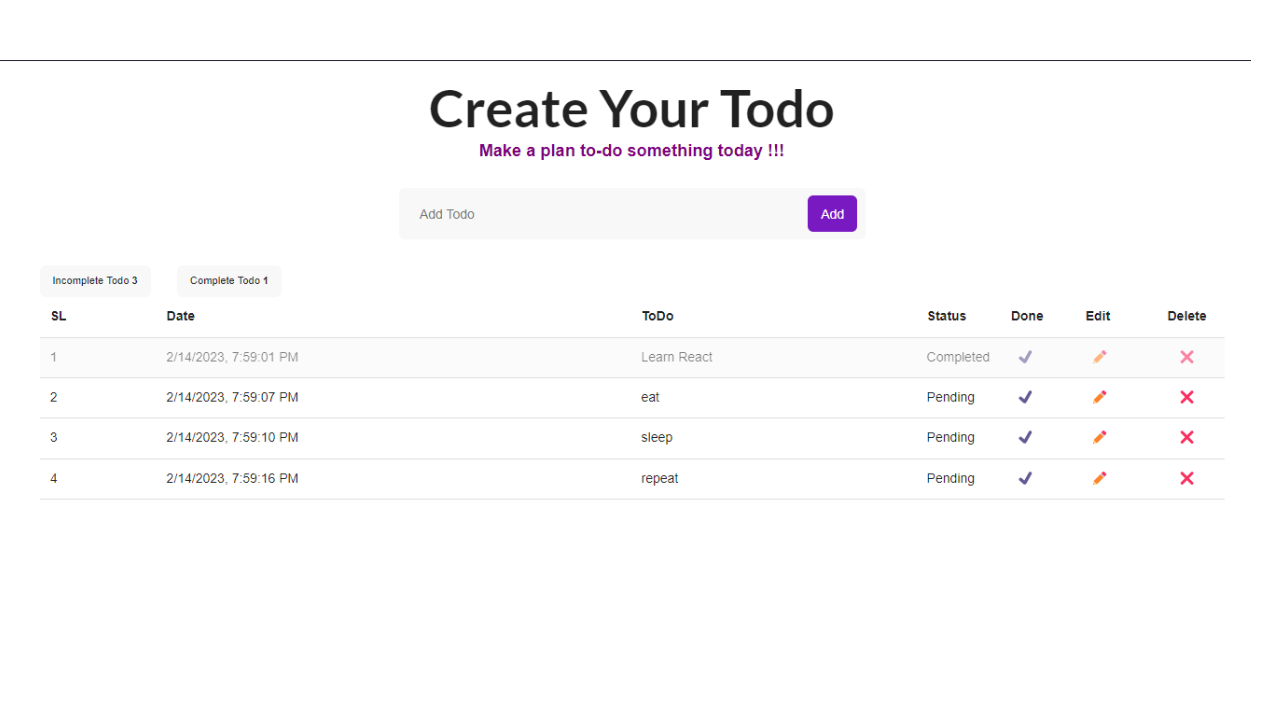Click the Status column header
Image resolution: width=1280 pixels, height=720 pixels.
tap(947, 316)
